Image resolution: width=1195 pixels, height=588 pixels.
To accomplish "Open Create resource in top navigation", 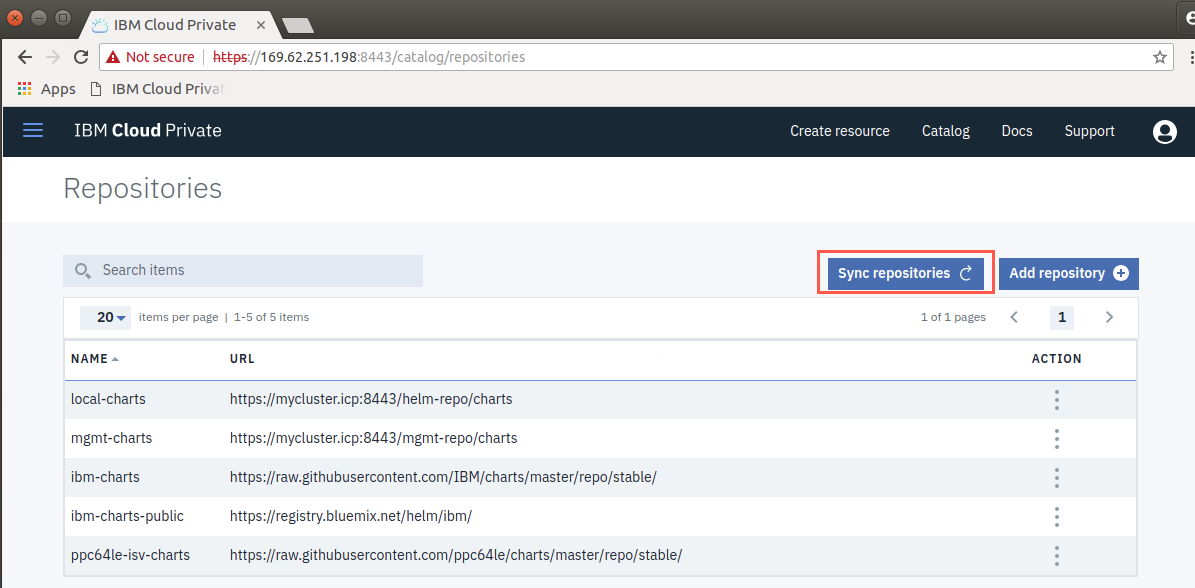I will (x=840, y=131).
